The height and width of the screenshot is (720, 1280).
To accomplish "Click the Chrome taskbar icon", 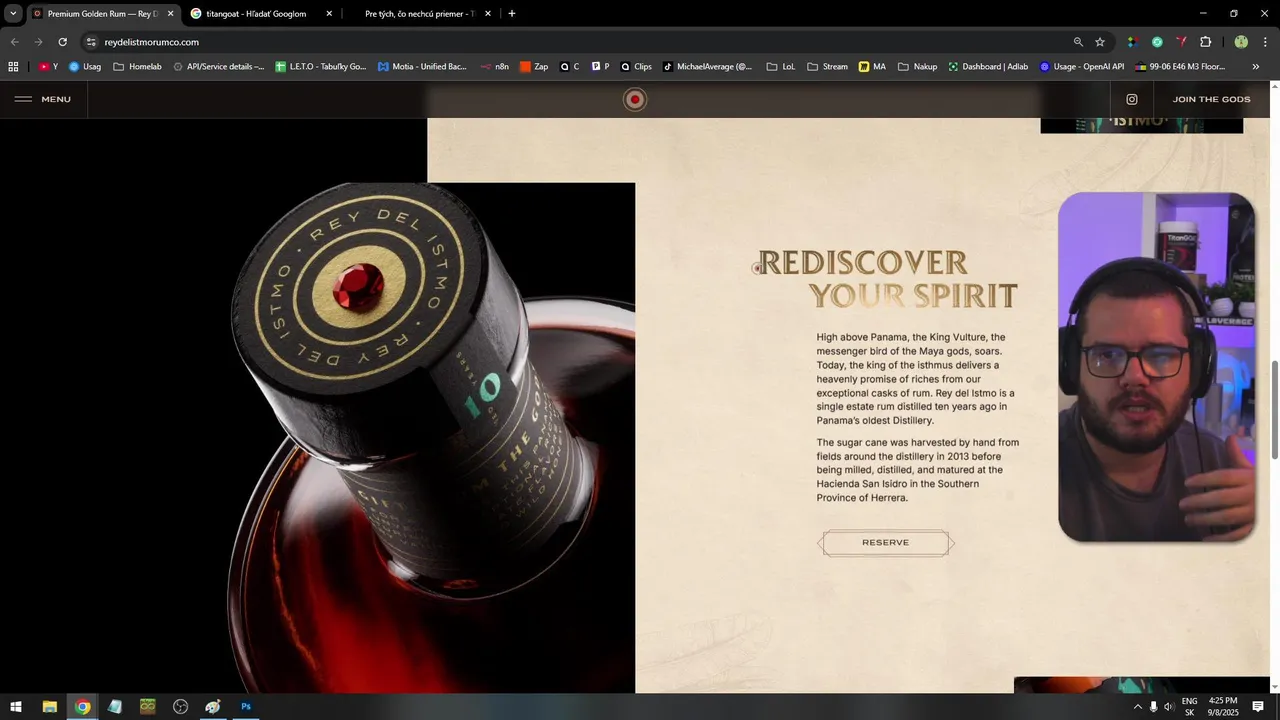I will (x=82, y=707).
